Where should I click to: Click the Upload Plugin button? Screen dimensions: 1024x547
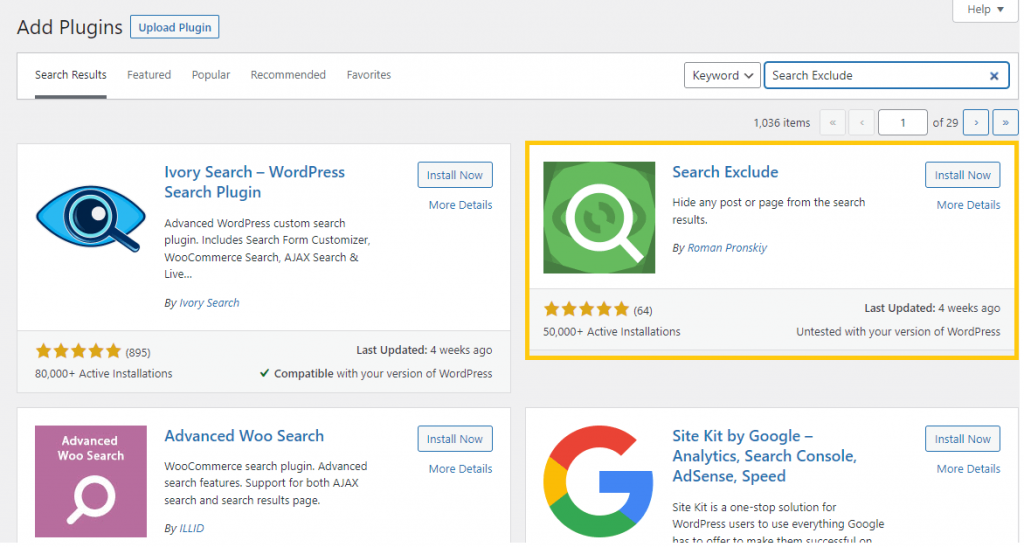click(x=175, y=27)
